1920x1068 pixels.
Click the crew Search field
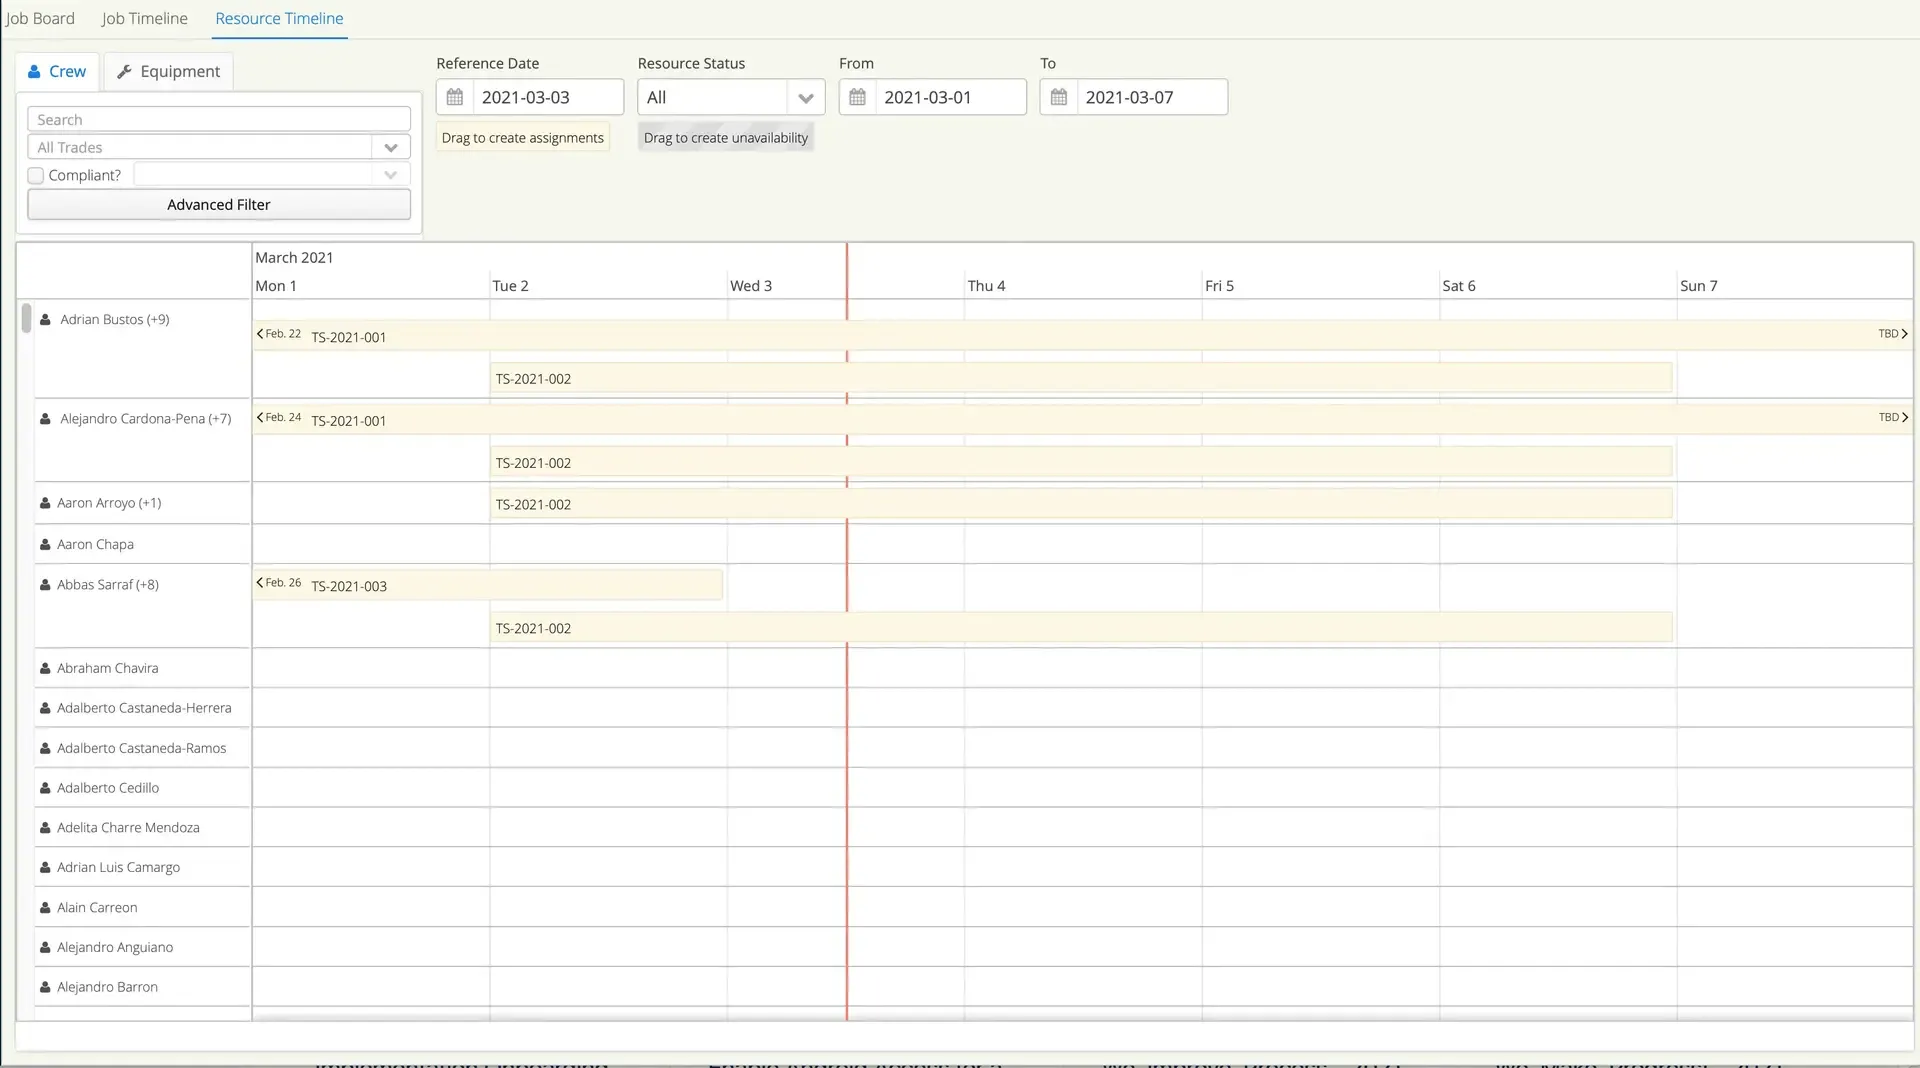[x=219, y=119]
